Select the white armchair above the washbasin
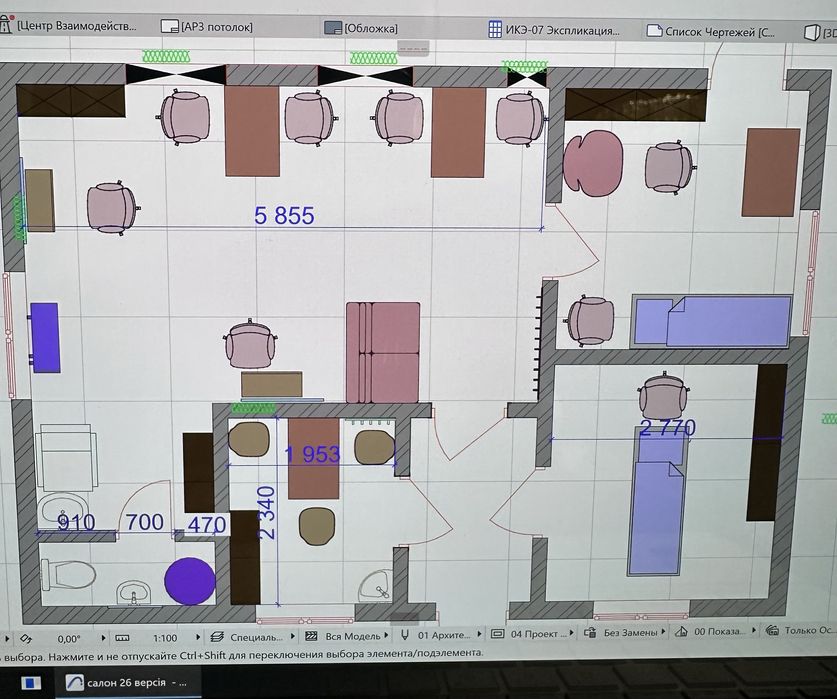Image resolution: width=837 pixels, height=699 pixels. 66,458
